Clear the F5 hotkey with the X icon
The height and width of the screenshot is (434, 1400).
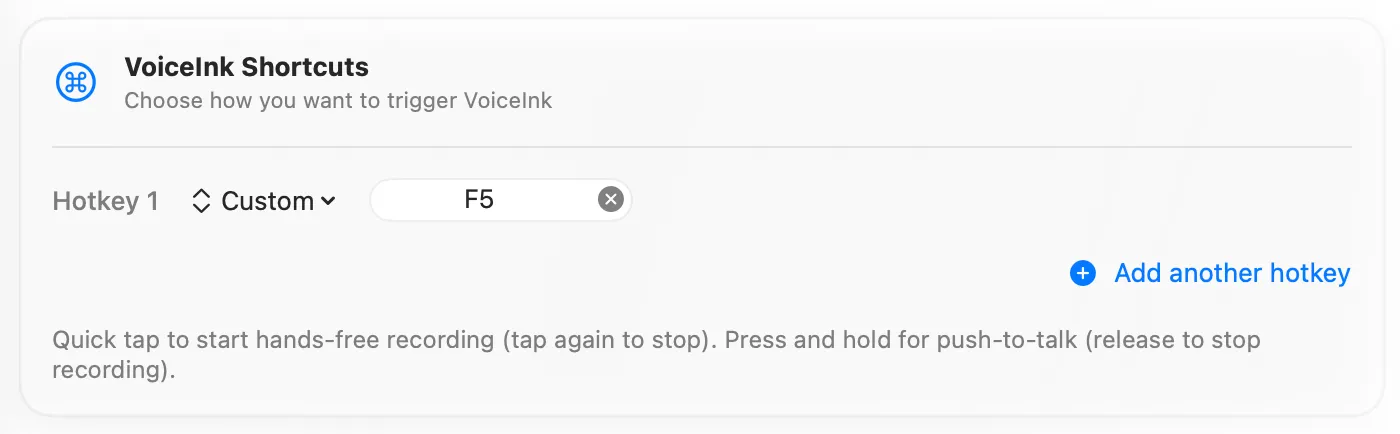pyautogui.click(x=610, y=200)
